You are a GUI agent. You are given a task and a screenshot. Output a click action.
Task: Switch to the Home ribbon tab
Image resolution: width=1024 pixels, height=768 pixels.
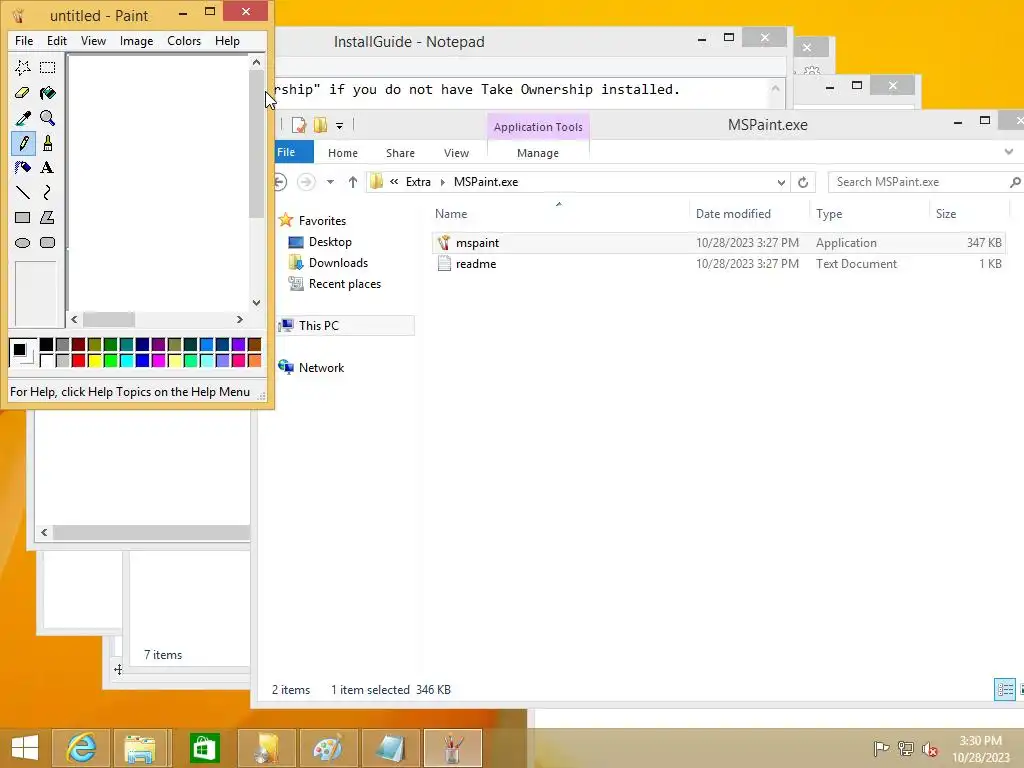coord(343,153)
